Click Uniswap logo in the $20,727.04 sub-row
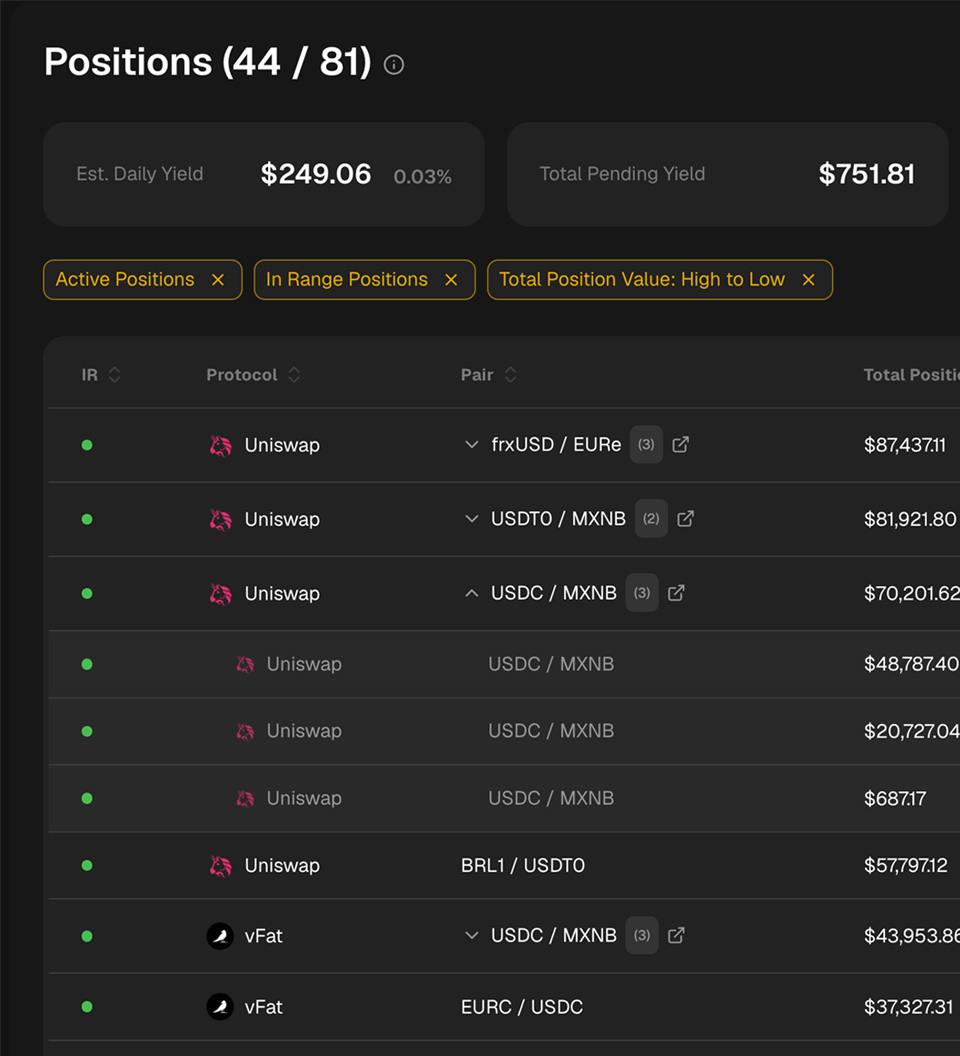 pyautogui.click(x=245, y=731)
